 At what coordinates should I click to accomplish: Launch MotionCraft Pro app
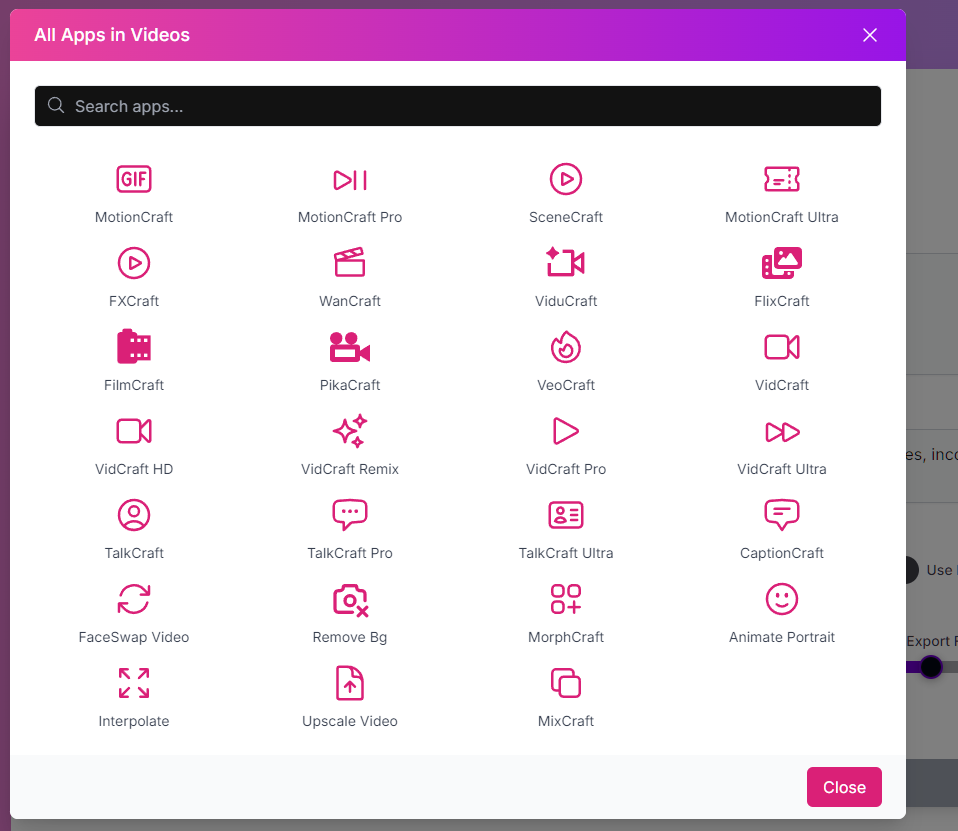(349, 180)
